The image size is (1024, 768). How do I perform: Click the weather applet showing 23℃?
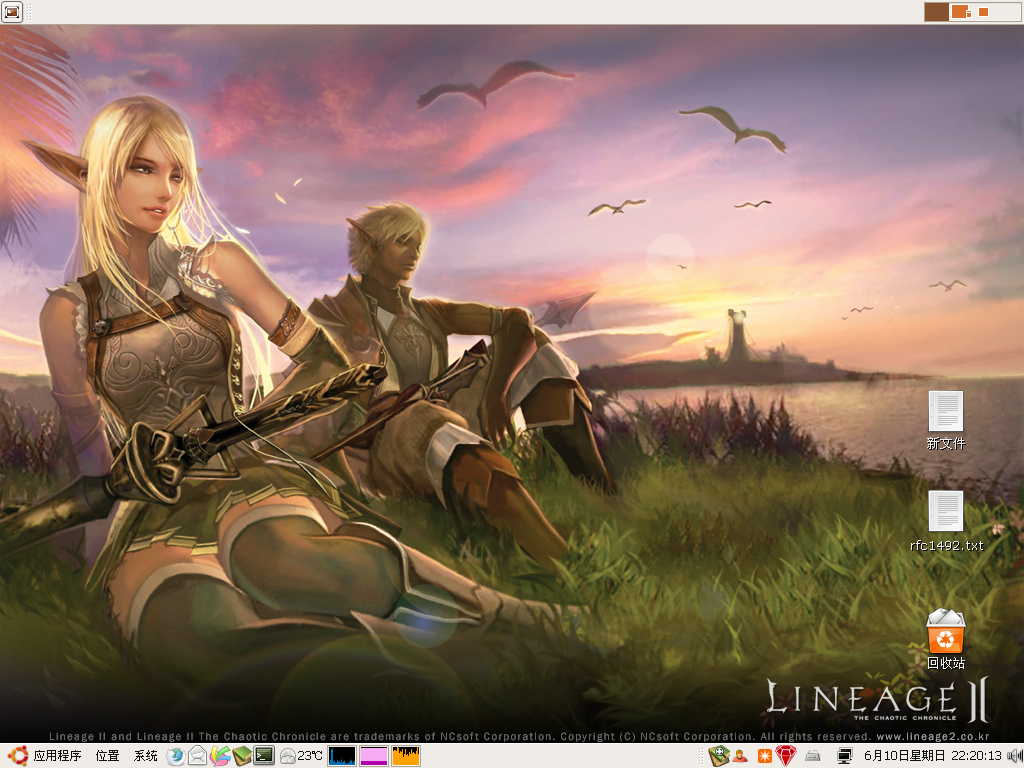pyautogui.click(x=301, y=756)
